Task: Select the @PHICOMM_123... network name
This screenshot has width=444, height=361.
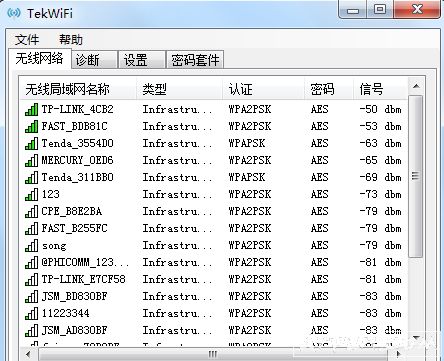Action: point(85,262)
